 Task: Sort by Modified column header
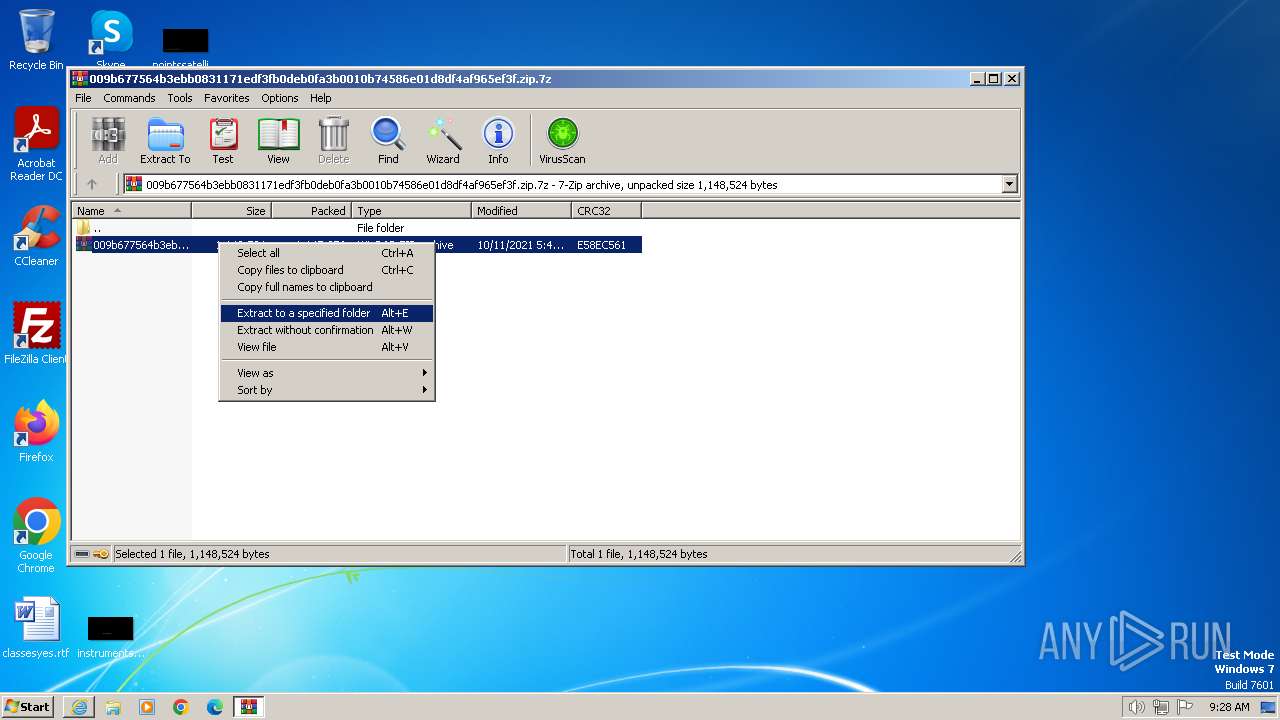pyautogui.click(x=521, y=211)
